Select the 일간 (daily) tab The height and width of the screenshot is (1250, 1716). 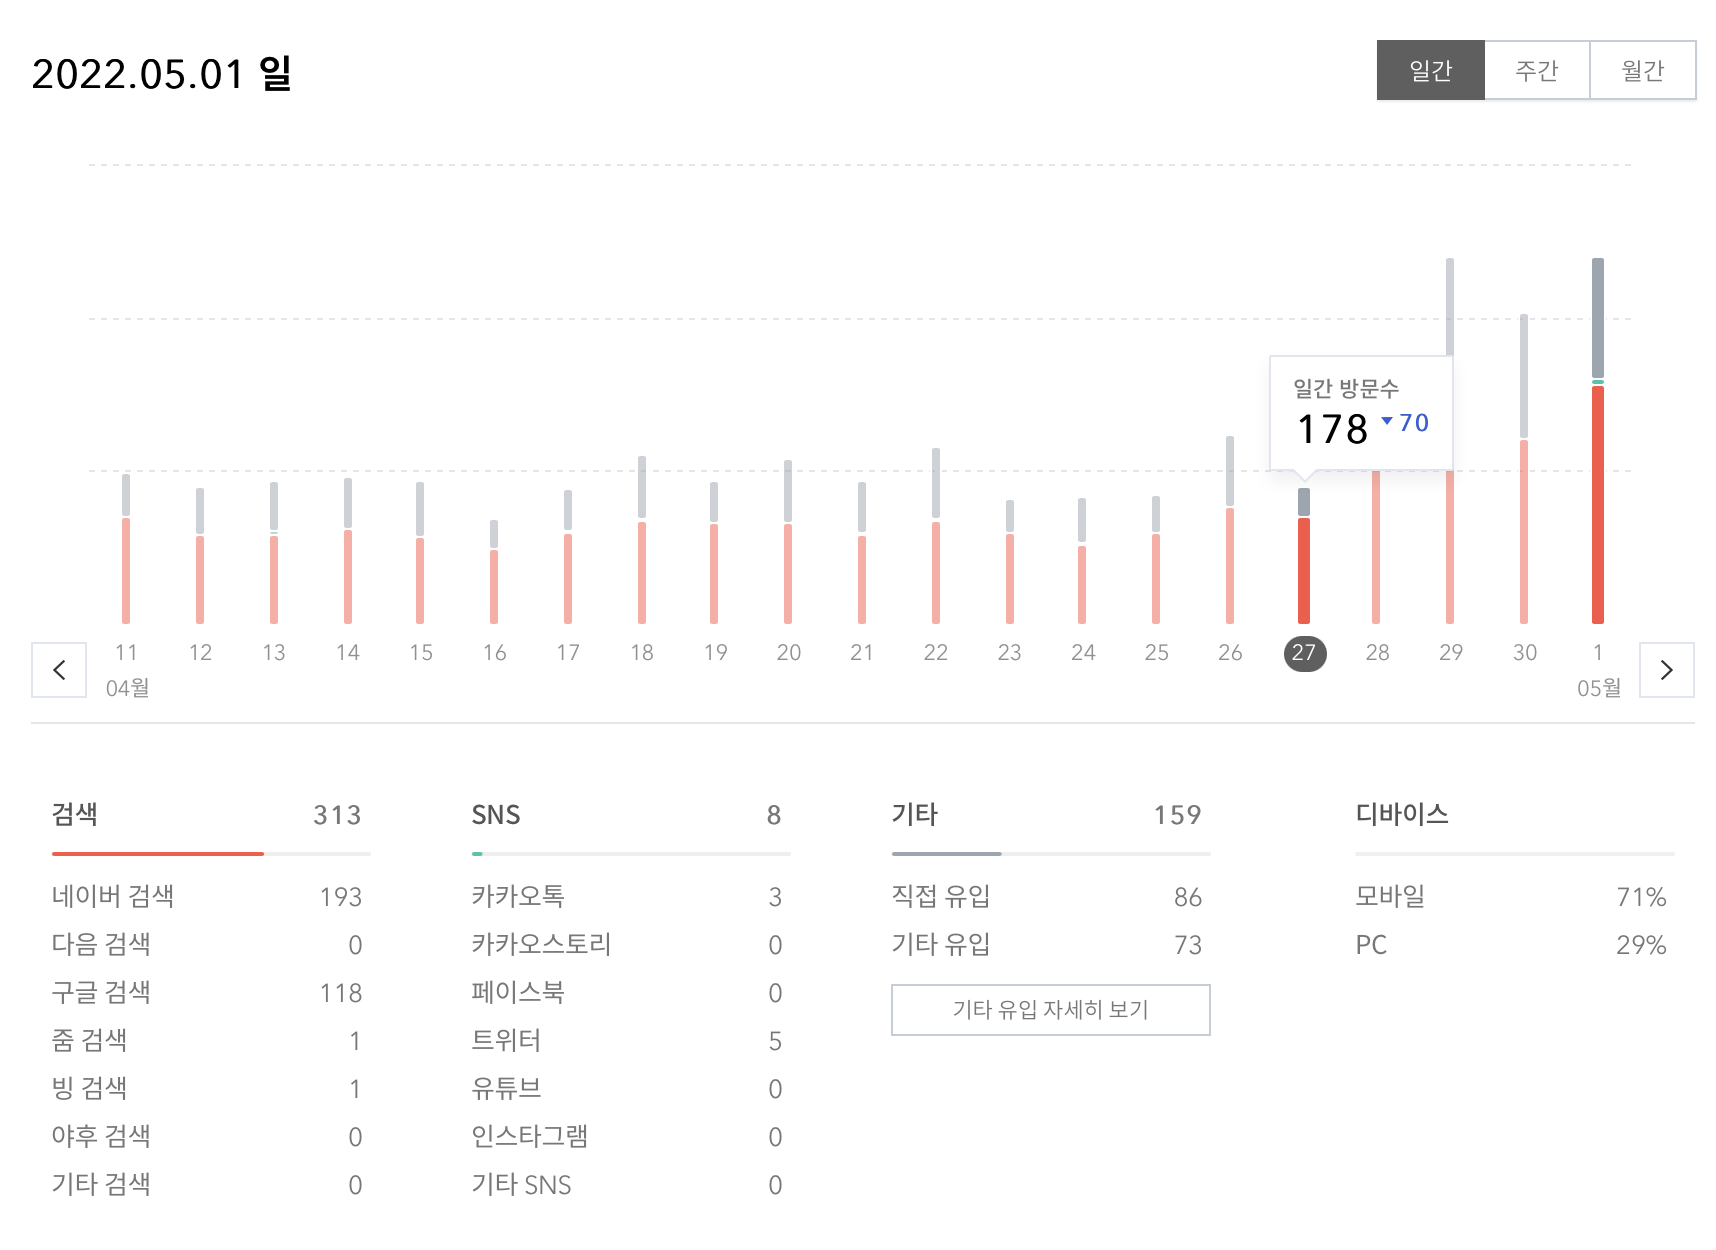click(x=1430, y=70)
